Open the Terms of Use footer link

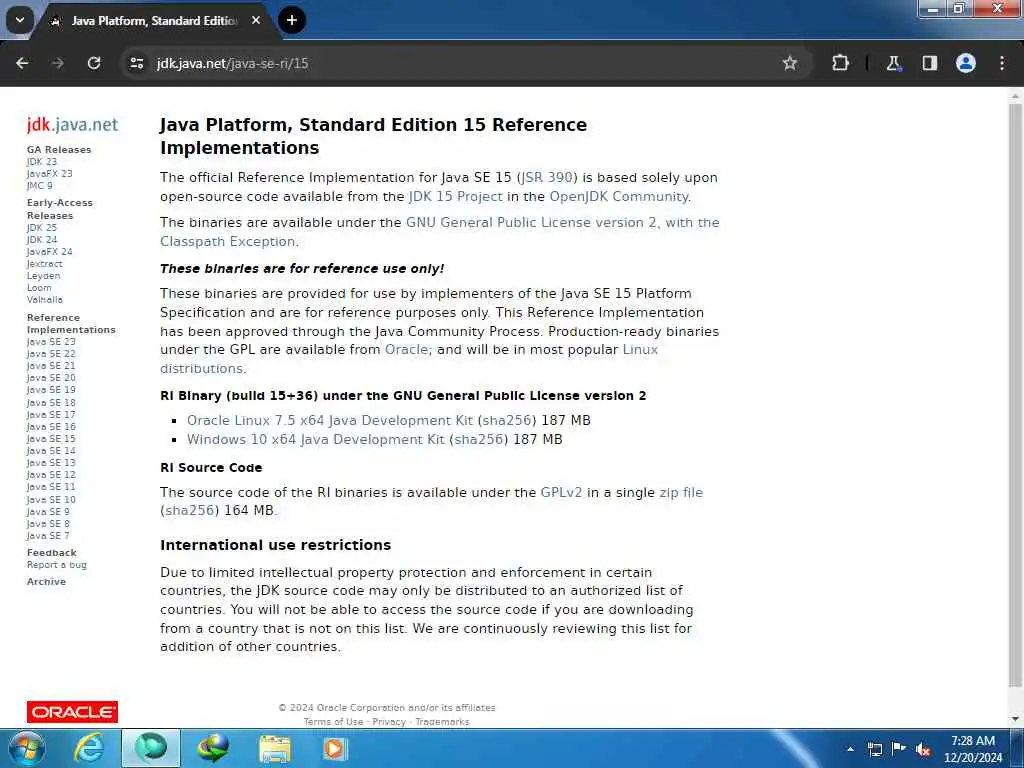click(x=333, y=722)
